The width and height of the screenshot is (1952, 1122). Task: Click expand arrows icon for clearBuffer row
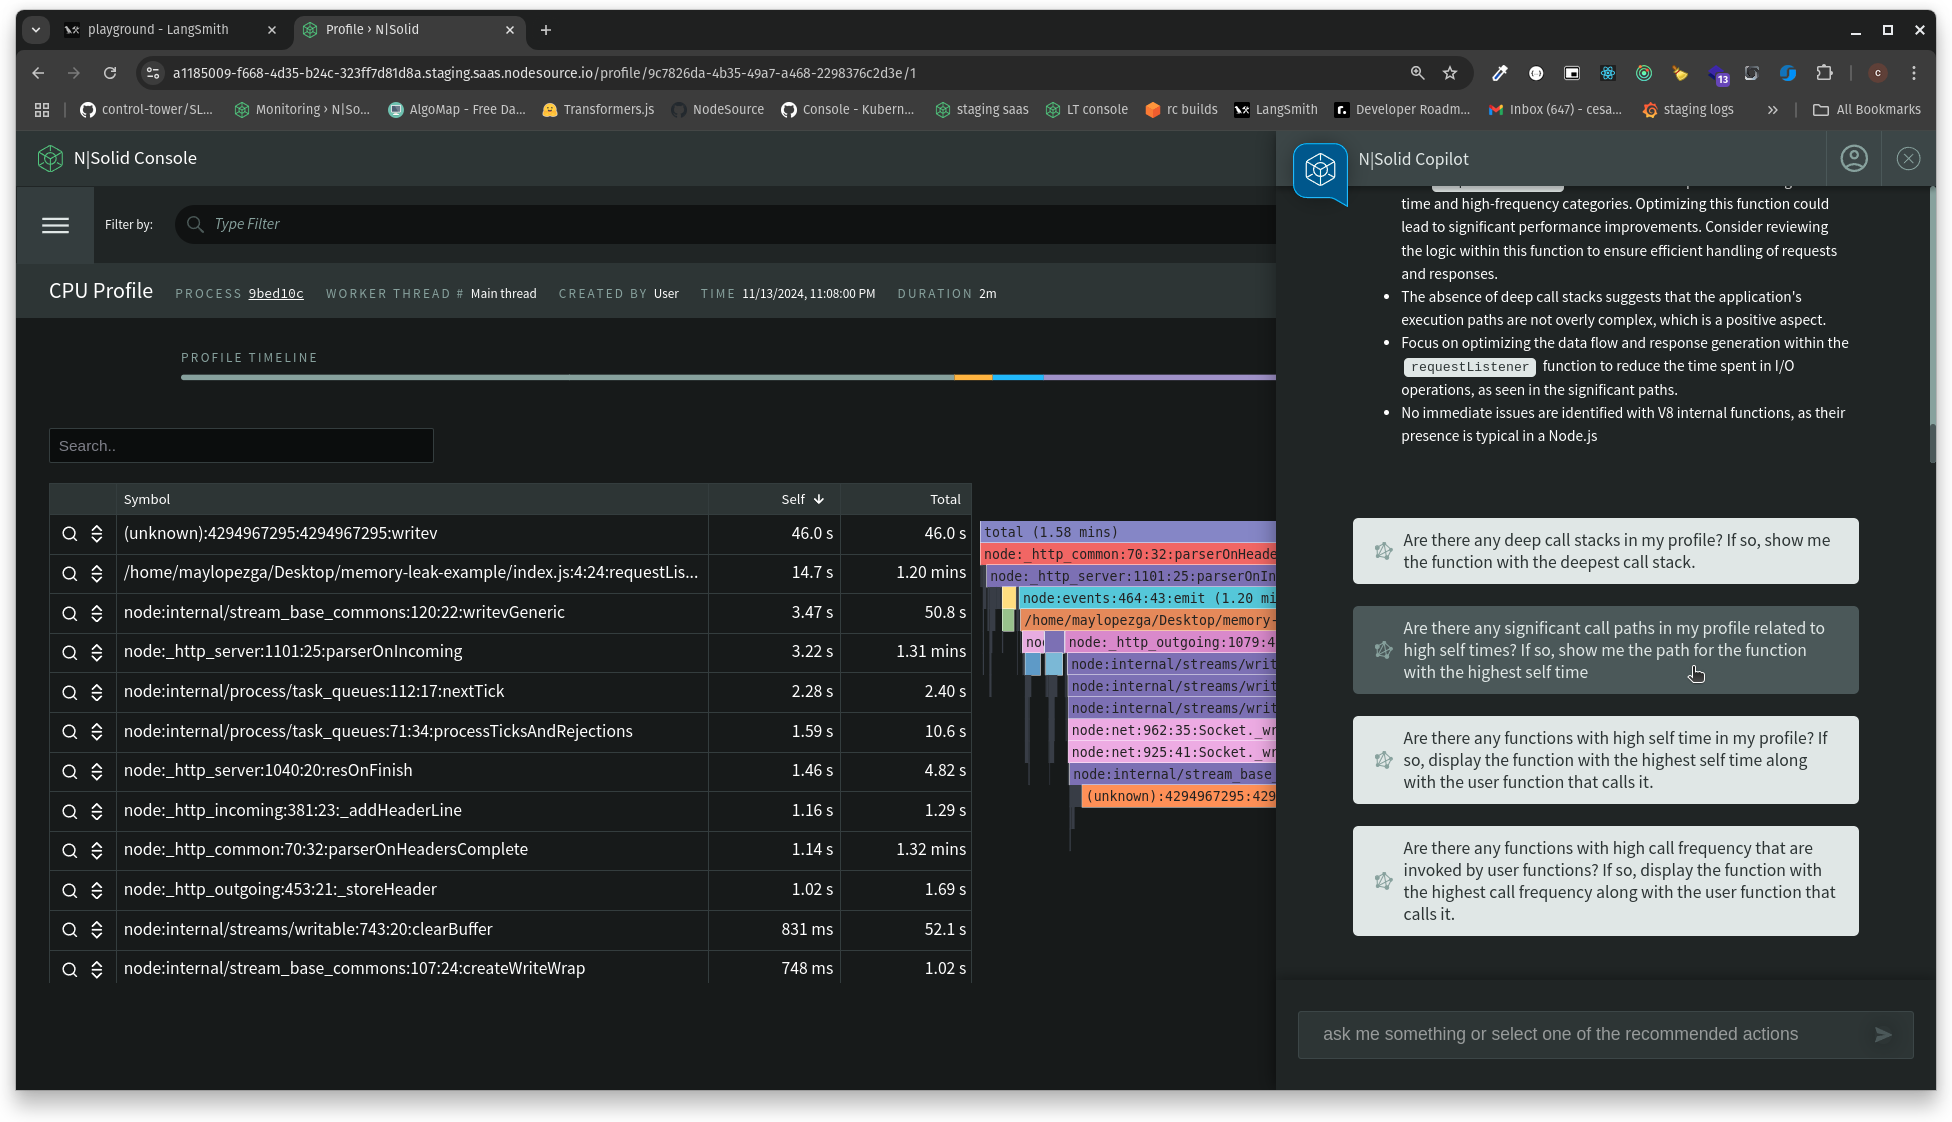tap(97, 930)
